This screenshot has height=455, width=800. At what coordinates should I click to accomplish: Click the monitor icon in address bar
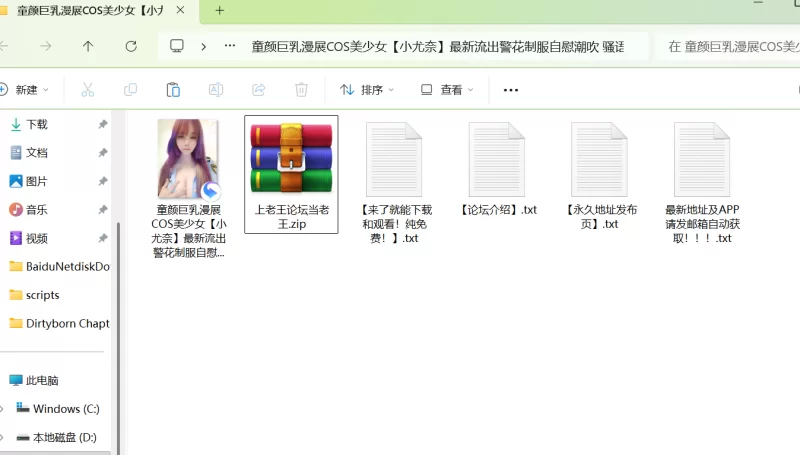click(177, 46)
